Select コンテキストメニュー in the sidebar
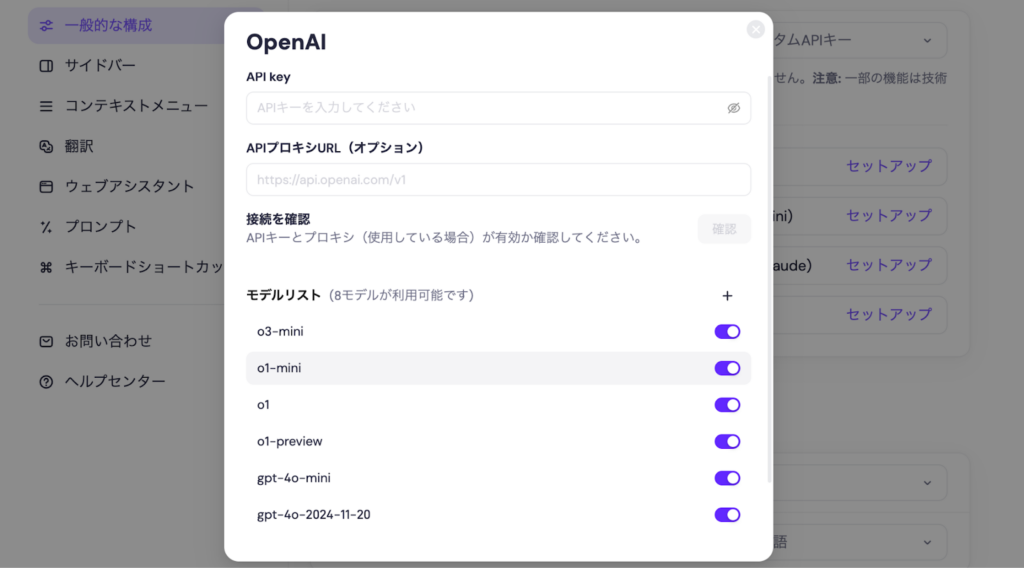 tap(136, 106)
